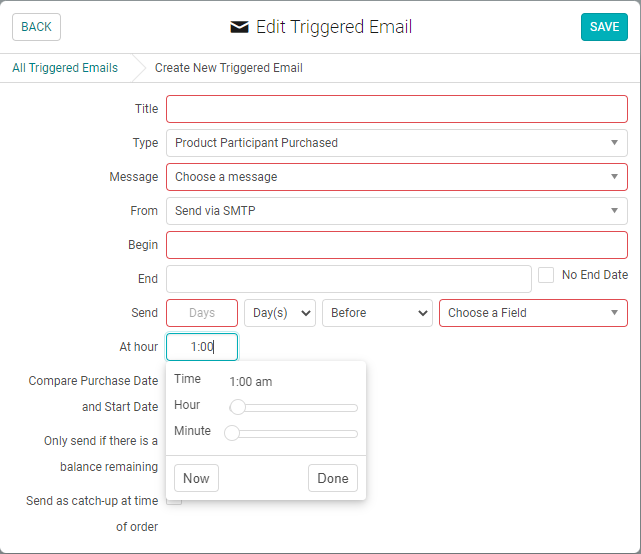This screenshot has height=554, width=641.
Task: Click the Minute slider handle
Action: (x=232, y=433)
